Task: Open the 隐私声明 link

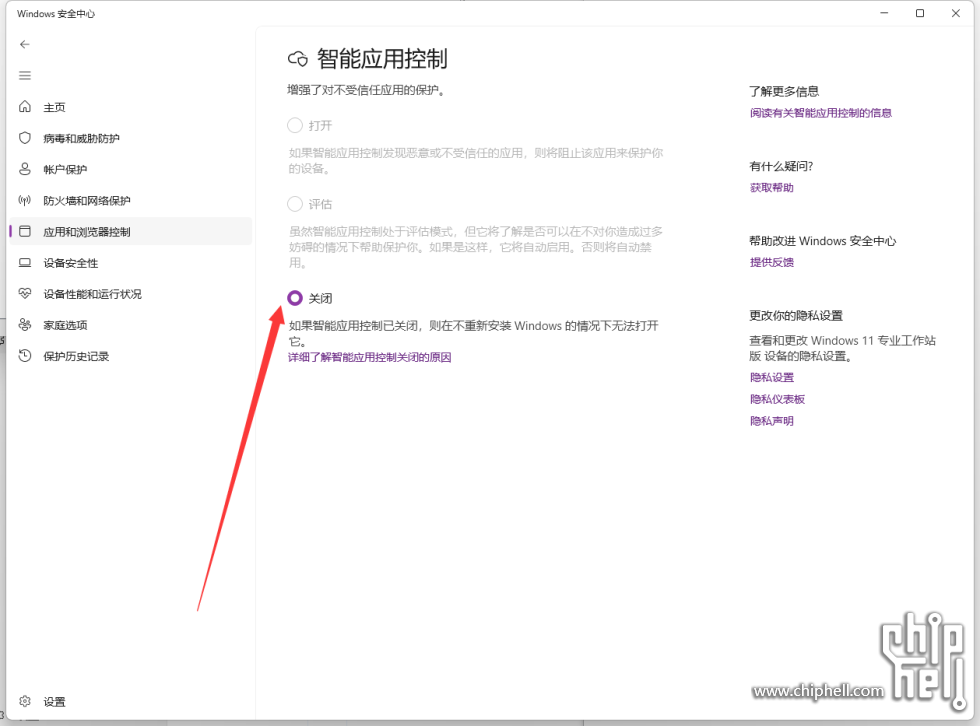Action: tap(771, 421)
